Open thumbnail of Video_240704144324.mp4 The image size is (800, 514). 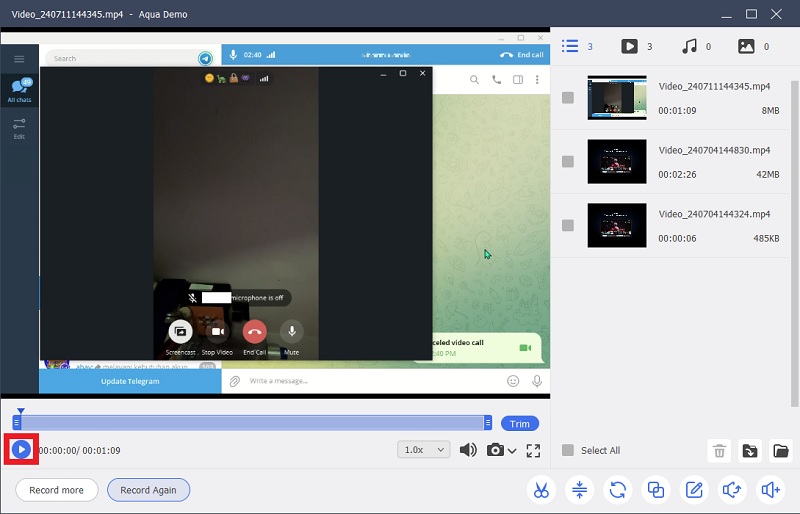click(x=617, y=225)
